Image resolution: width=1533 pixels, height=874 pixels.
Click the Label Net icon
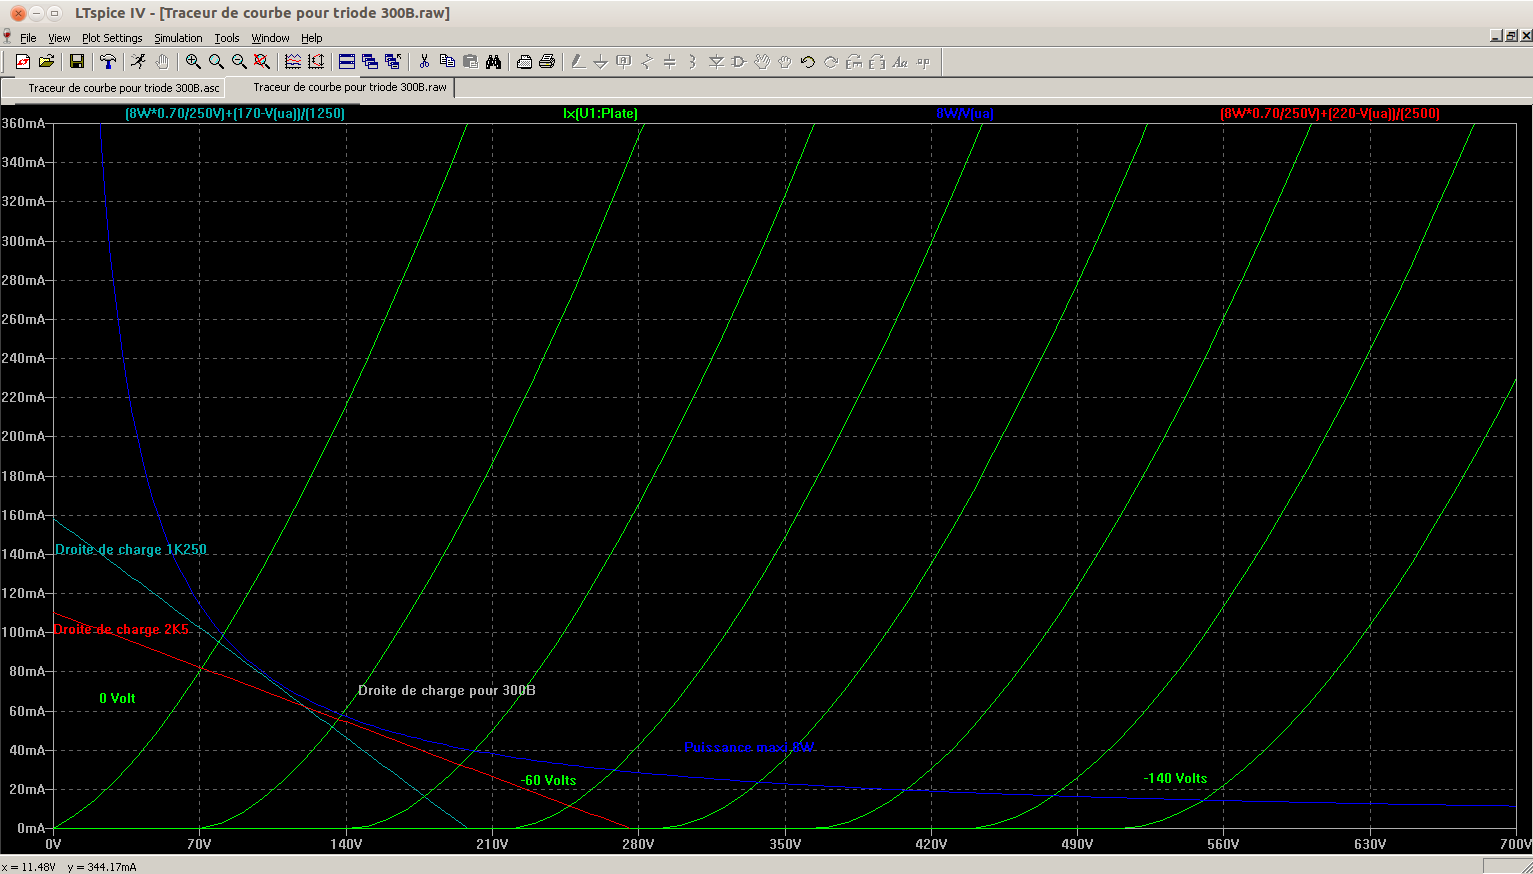coord(624,62)
